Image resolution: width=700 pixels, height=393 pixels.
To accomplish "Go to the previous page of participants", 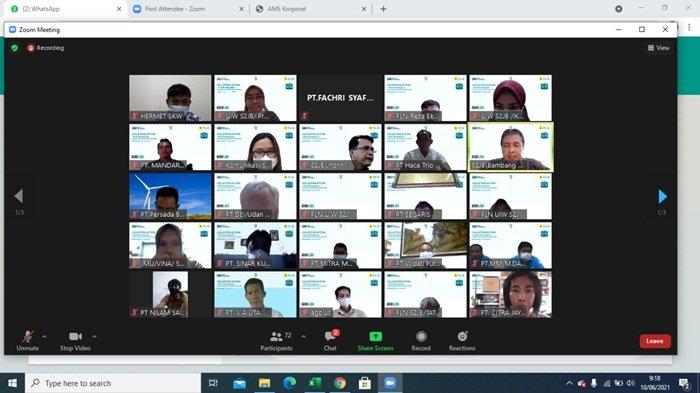I will point(19,196).
